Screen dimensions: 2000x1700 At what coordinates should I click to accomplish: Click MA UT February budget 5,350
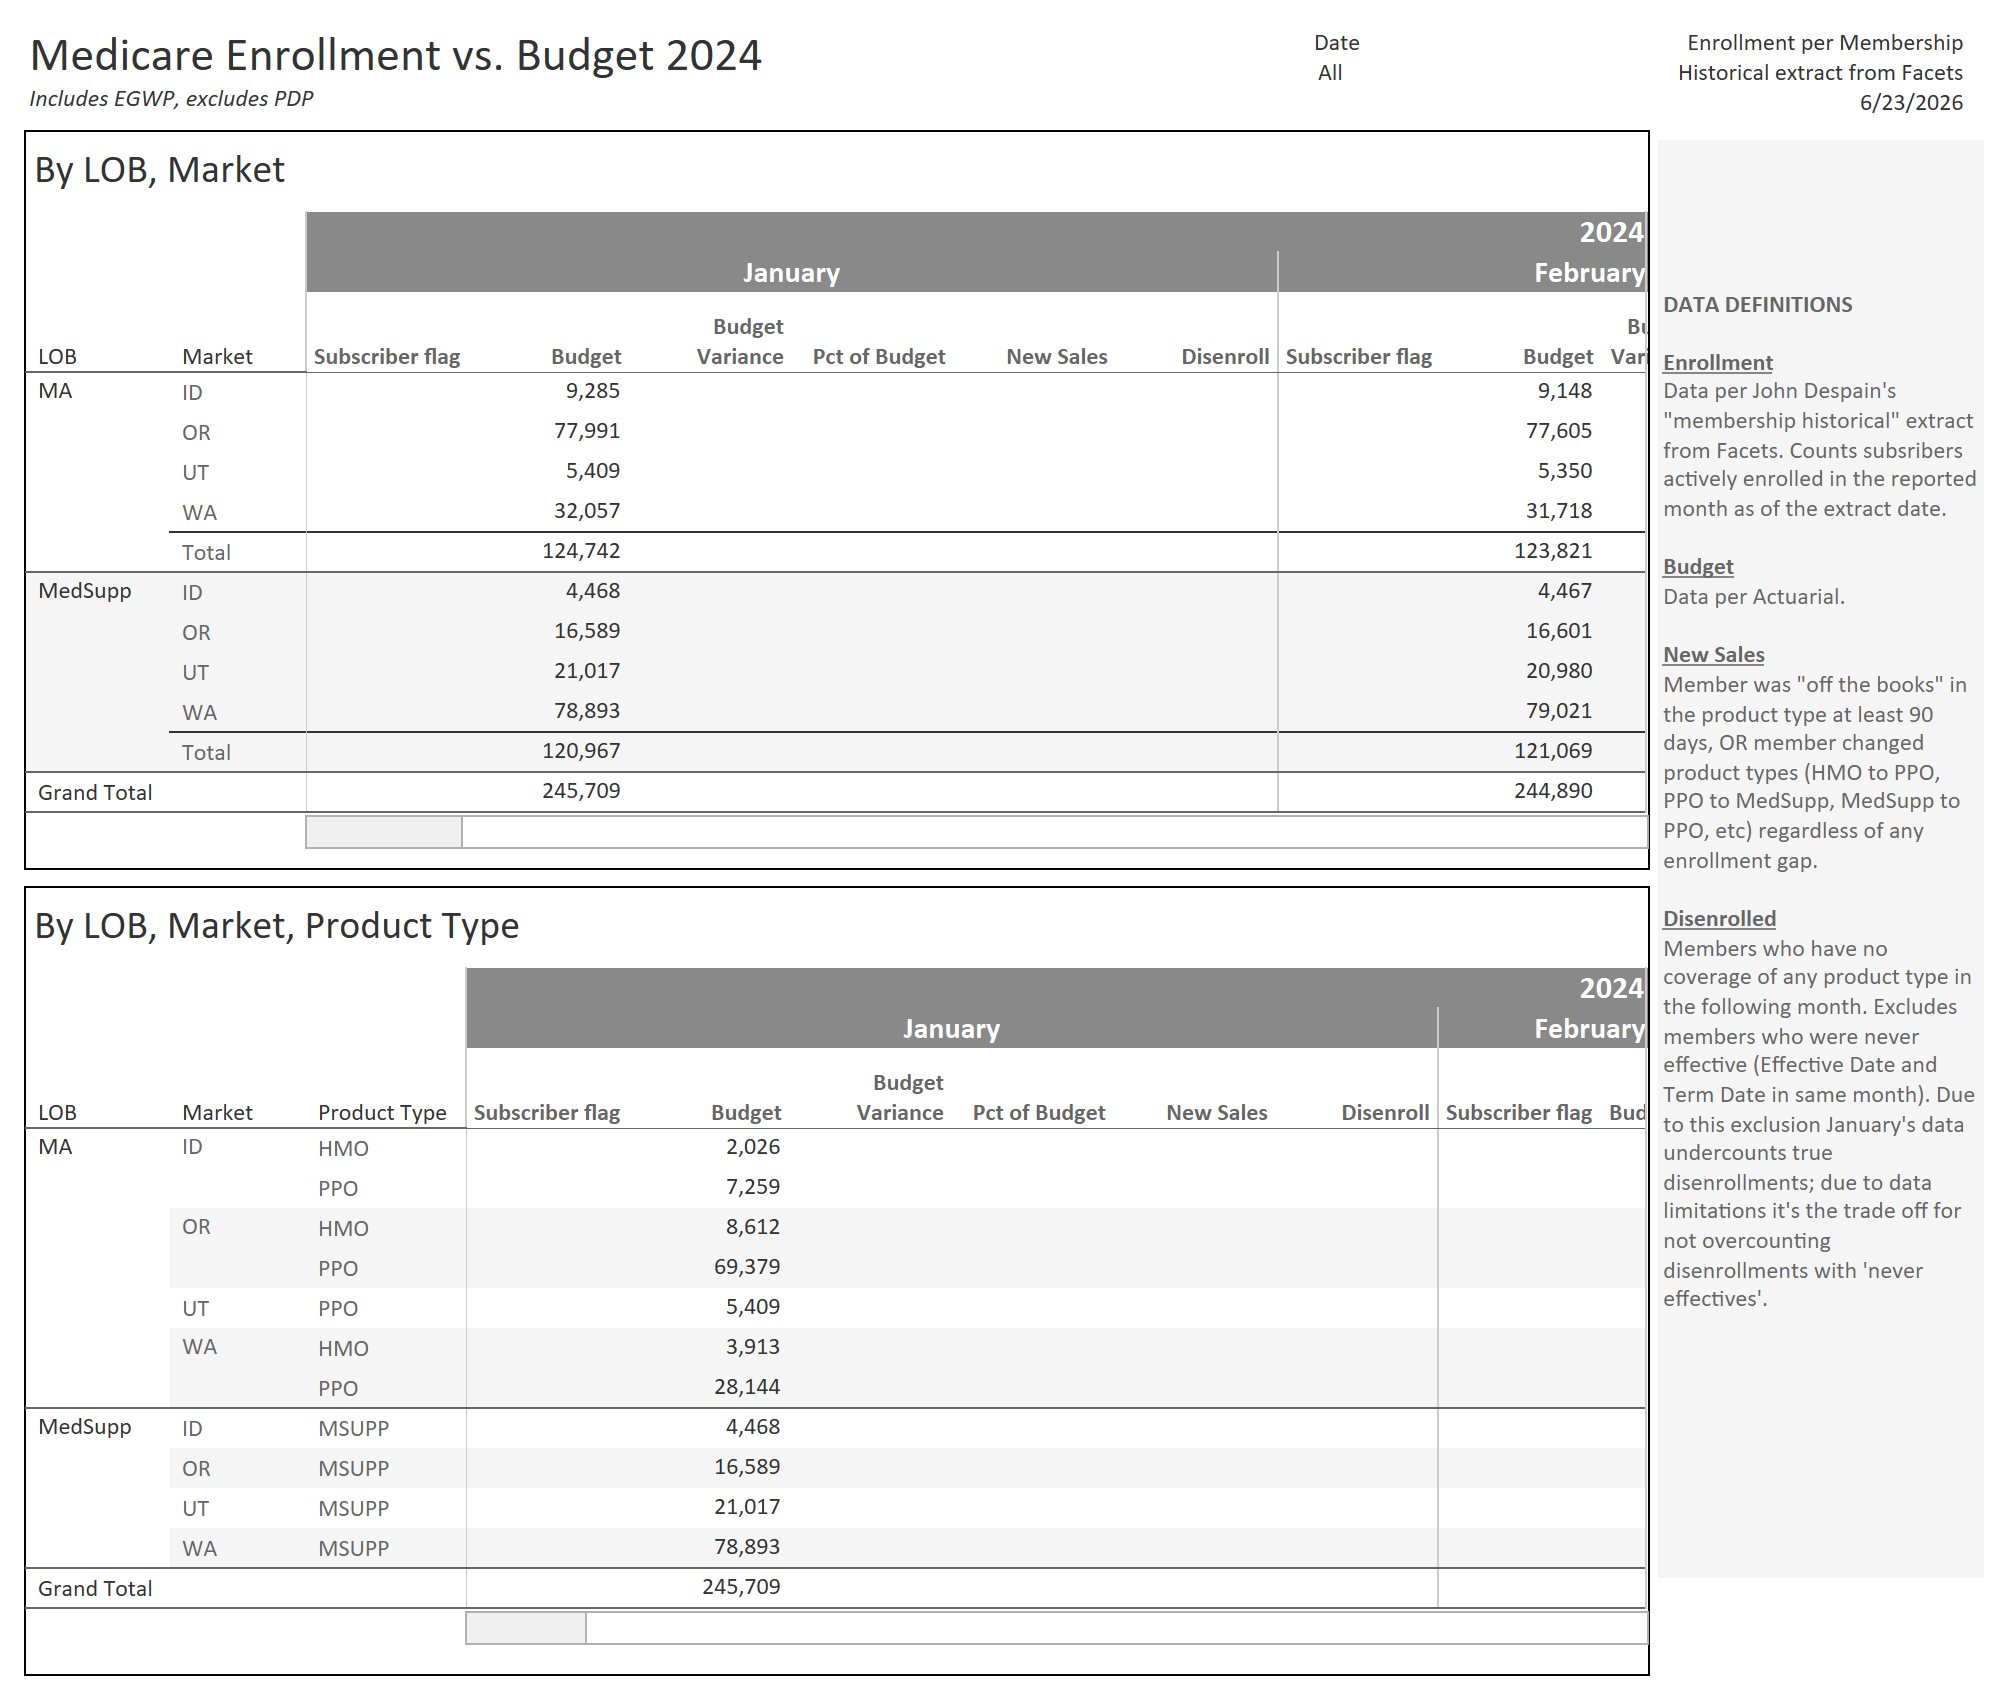[x=1565, y=471]
